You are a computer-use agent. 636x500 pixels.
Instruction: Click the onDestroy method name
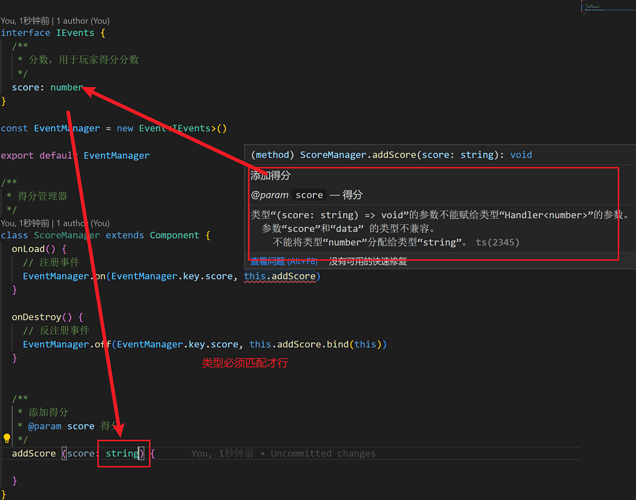point(36,317)
